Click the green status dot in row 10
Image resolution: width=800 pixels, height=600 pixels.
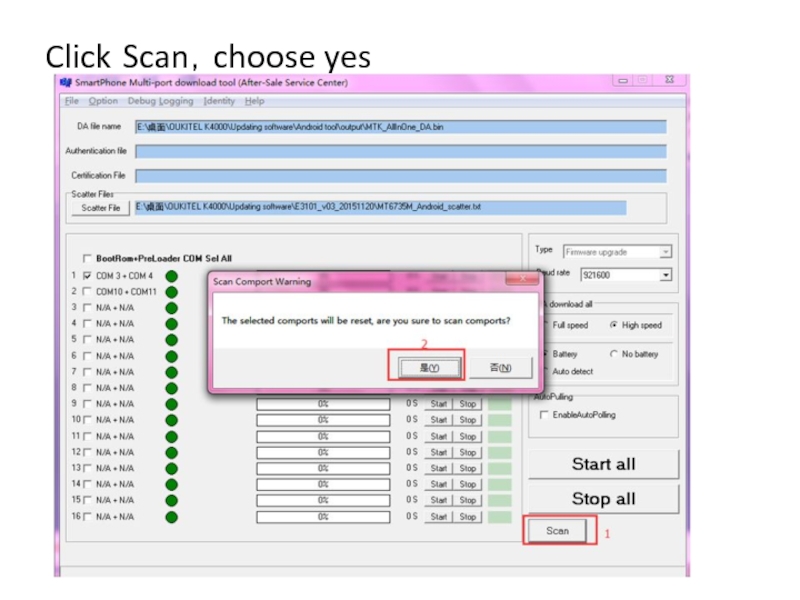click(172, 420)
